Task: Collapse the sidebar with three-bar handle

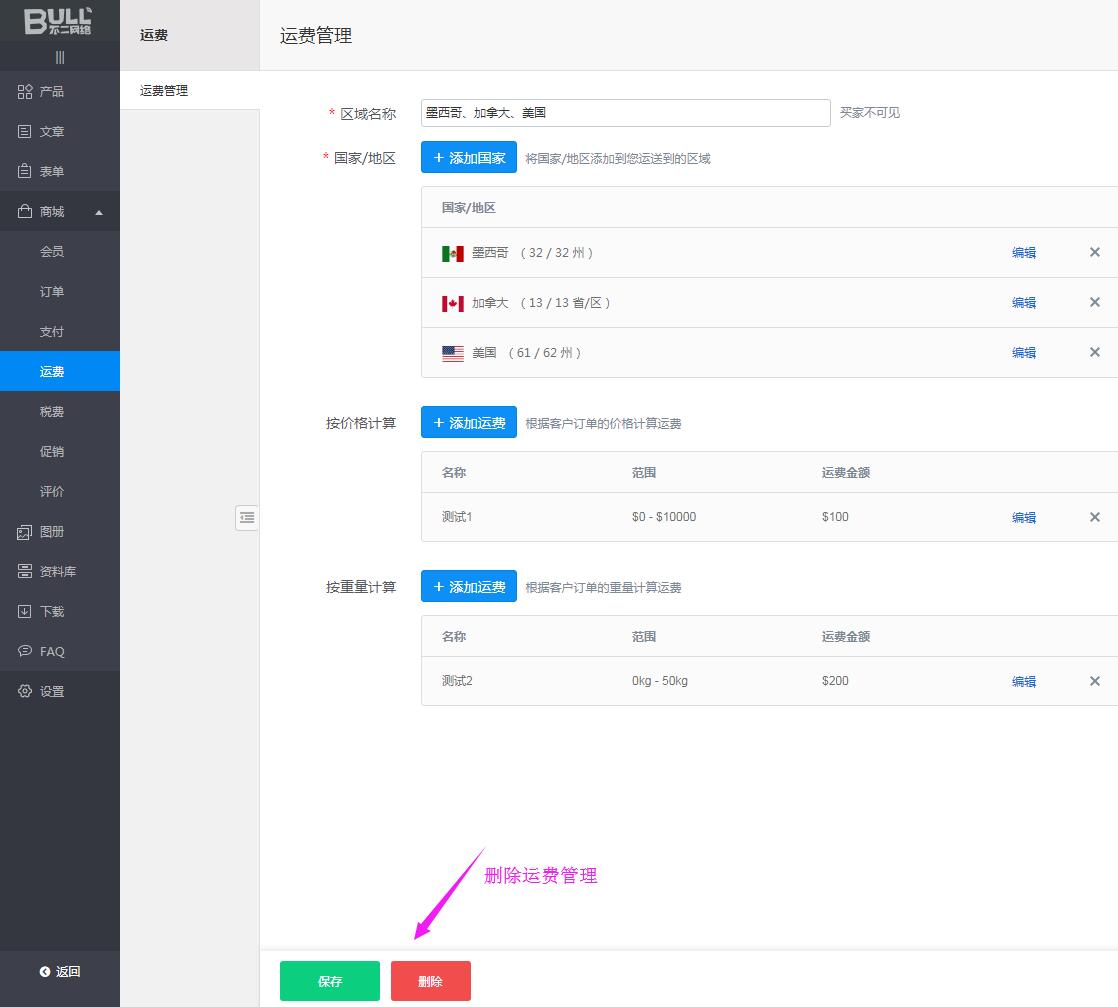Action: pos(60,58)
